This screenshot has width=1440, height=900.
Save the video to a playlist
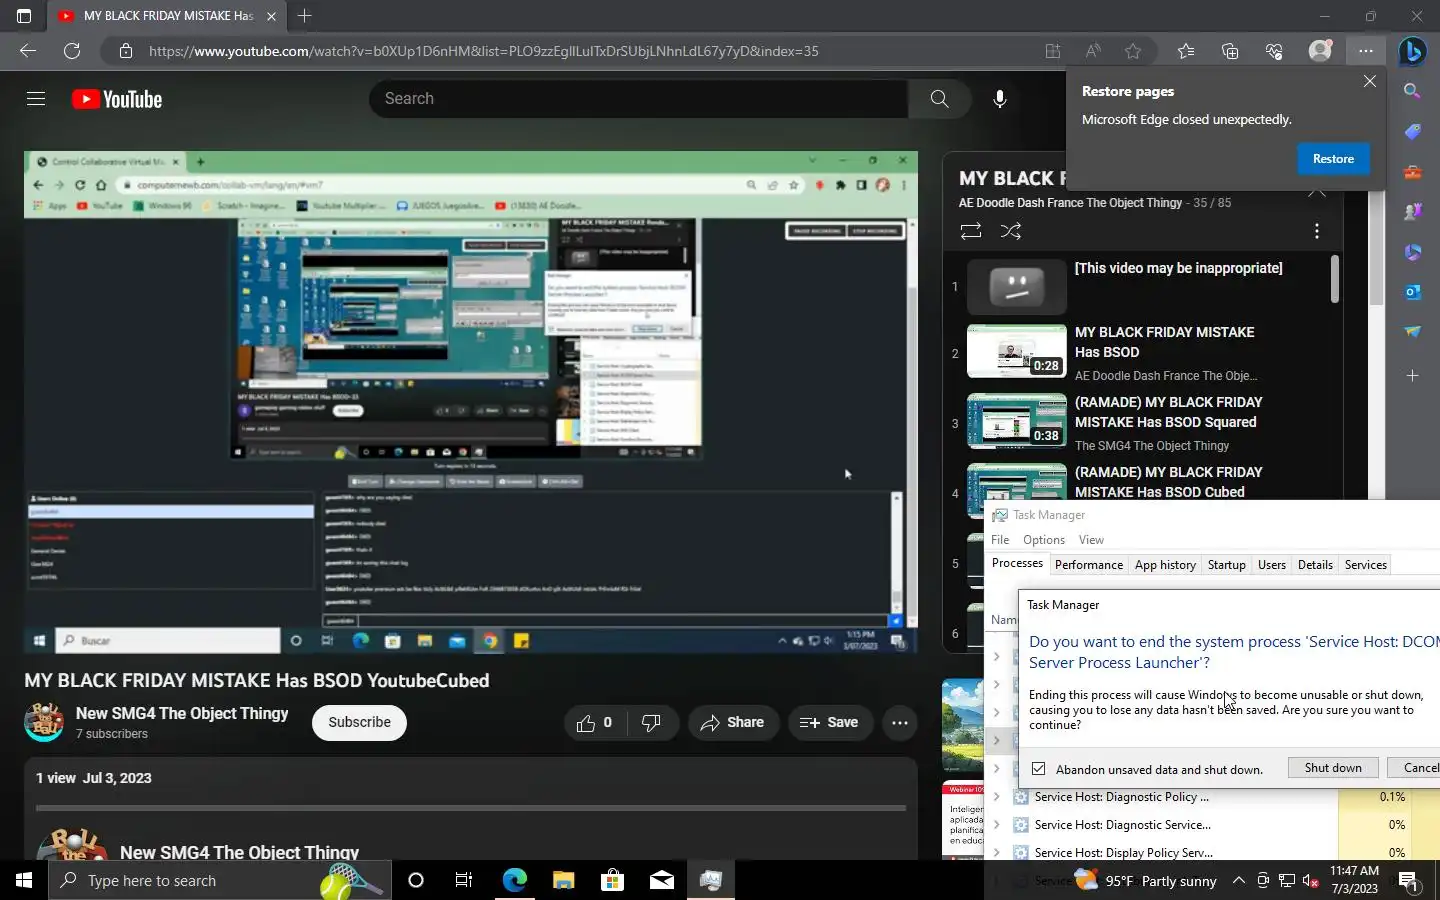click(829, 722)
